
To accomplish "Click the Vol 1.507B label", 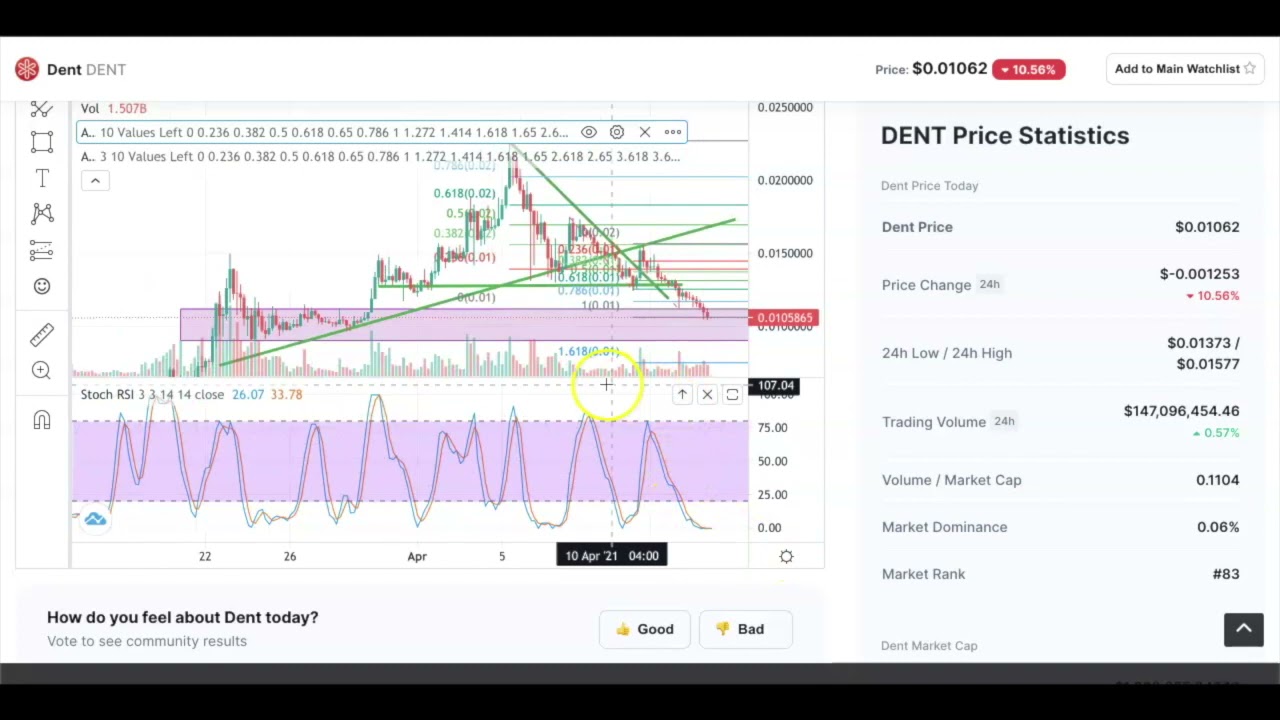I will click(113, 108).
